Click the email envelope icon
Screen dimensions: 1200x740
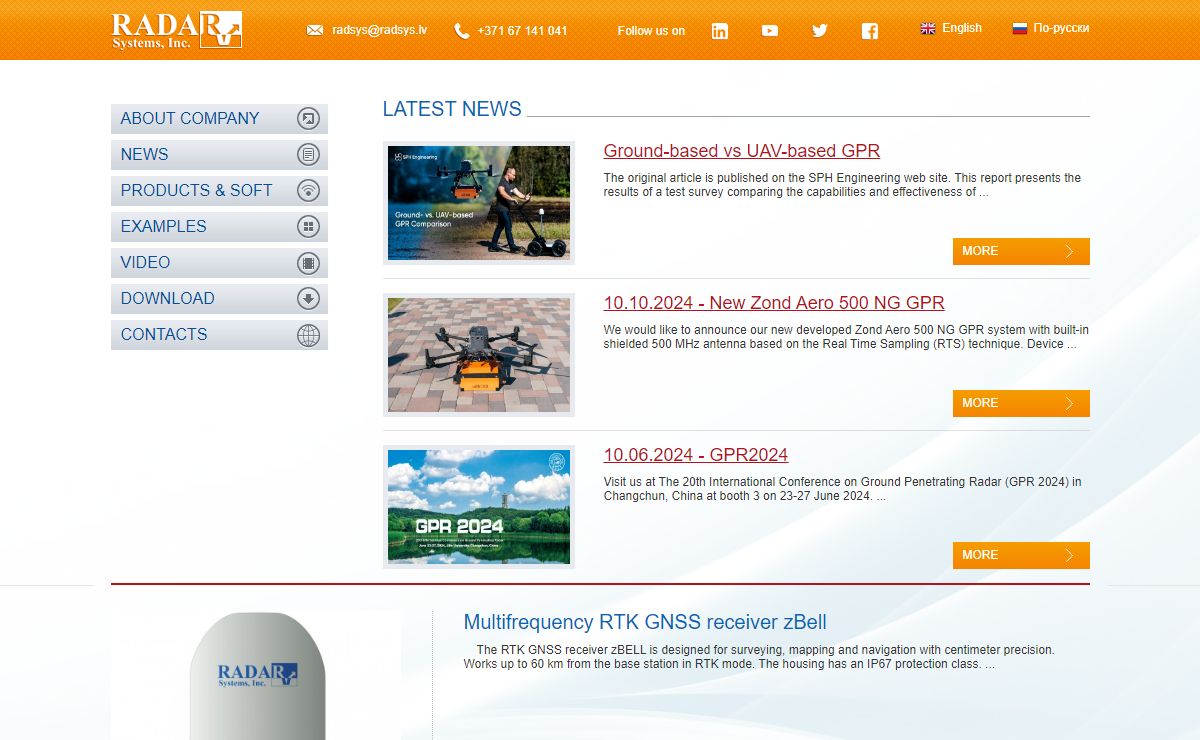tap(315, 30)
